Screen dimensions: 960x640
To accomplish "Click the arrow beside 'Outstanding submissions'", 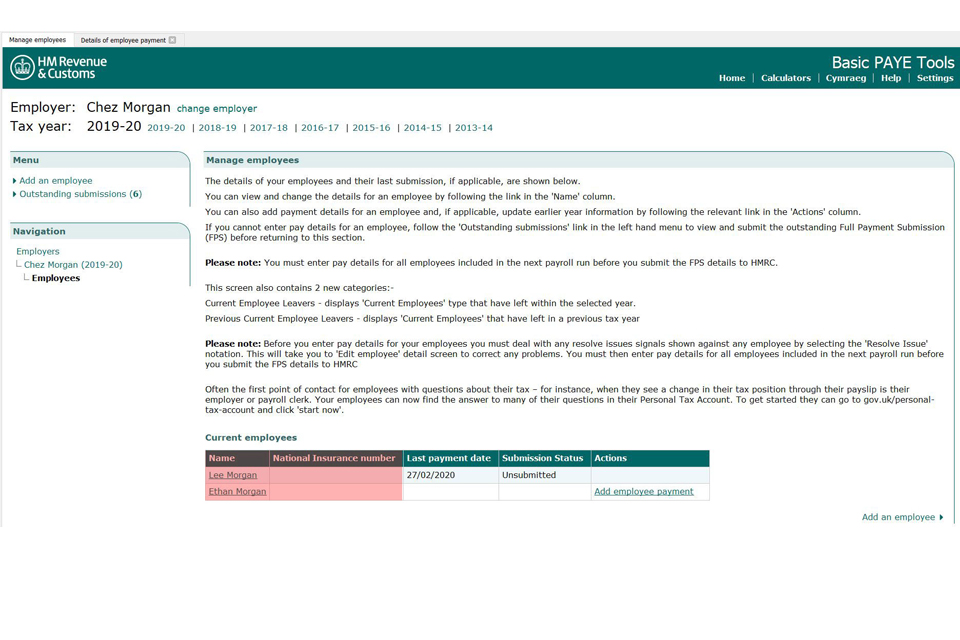I will click(12, 194).
